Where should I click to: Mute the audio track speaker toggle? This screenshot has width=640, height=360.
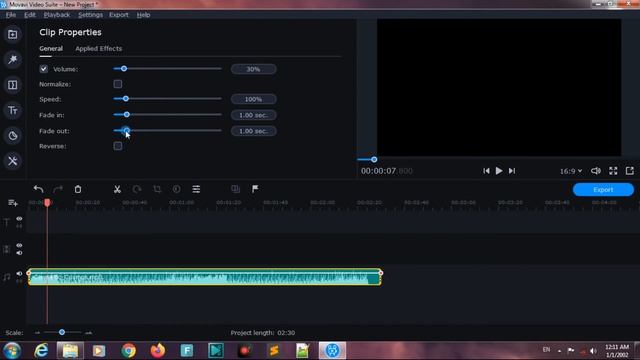pos(19,273)
